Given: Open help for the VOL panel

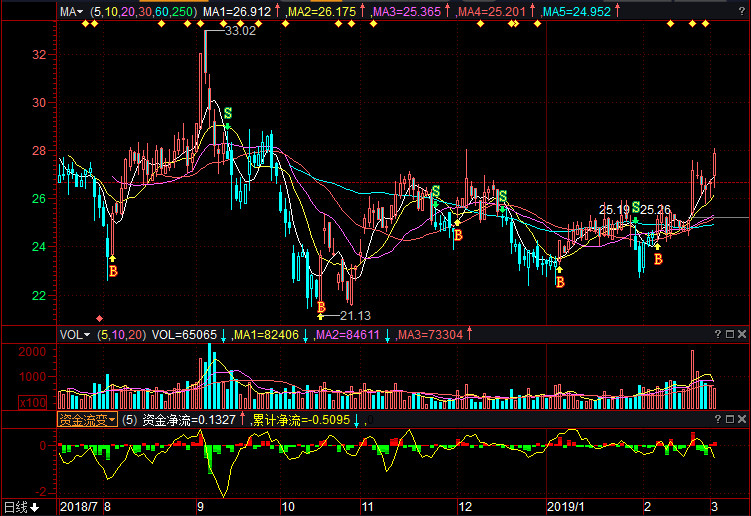Looking at the screenshot, I should [717, 334].
